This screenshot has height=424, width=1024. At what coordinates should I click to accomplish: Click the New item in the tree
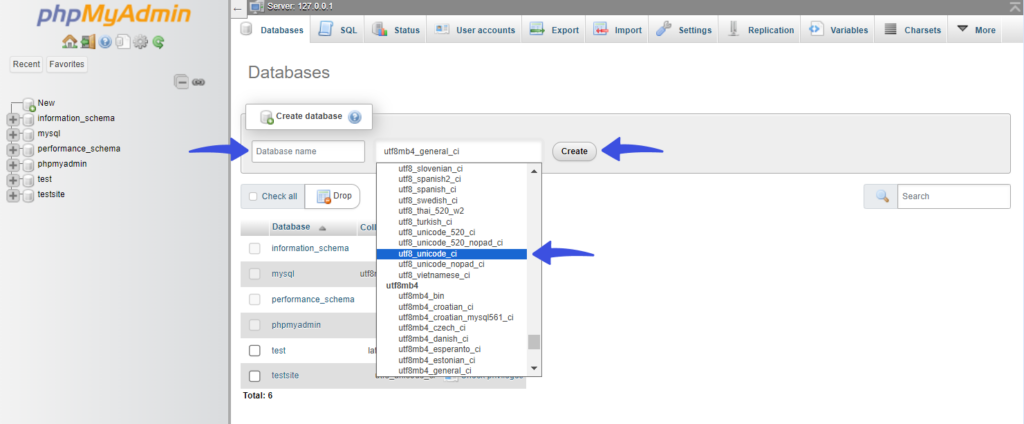pos(46,103)
